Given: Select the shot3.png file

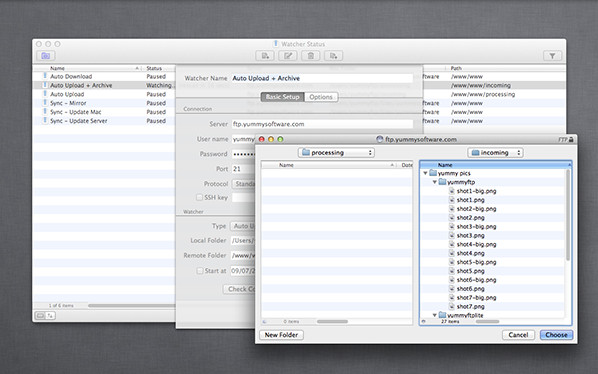Looking at the screenshot, I should pyautogui.click(x=470, y=235).
